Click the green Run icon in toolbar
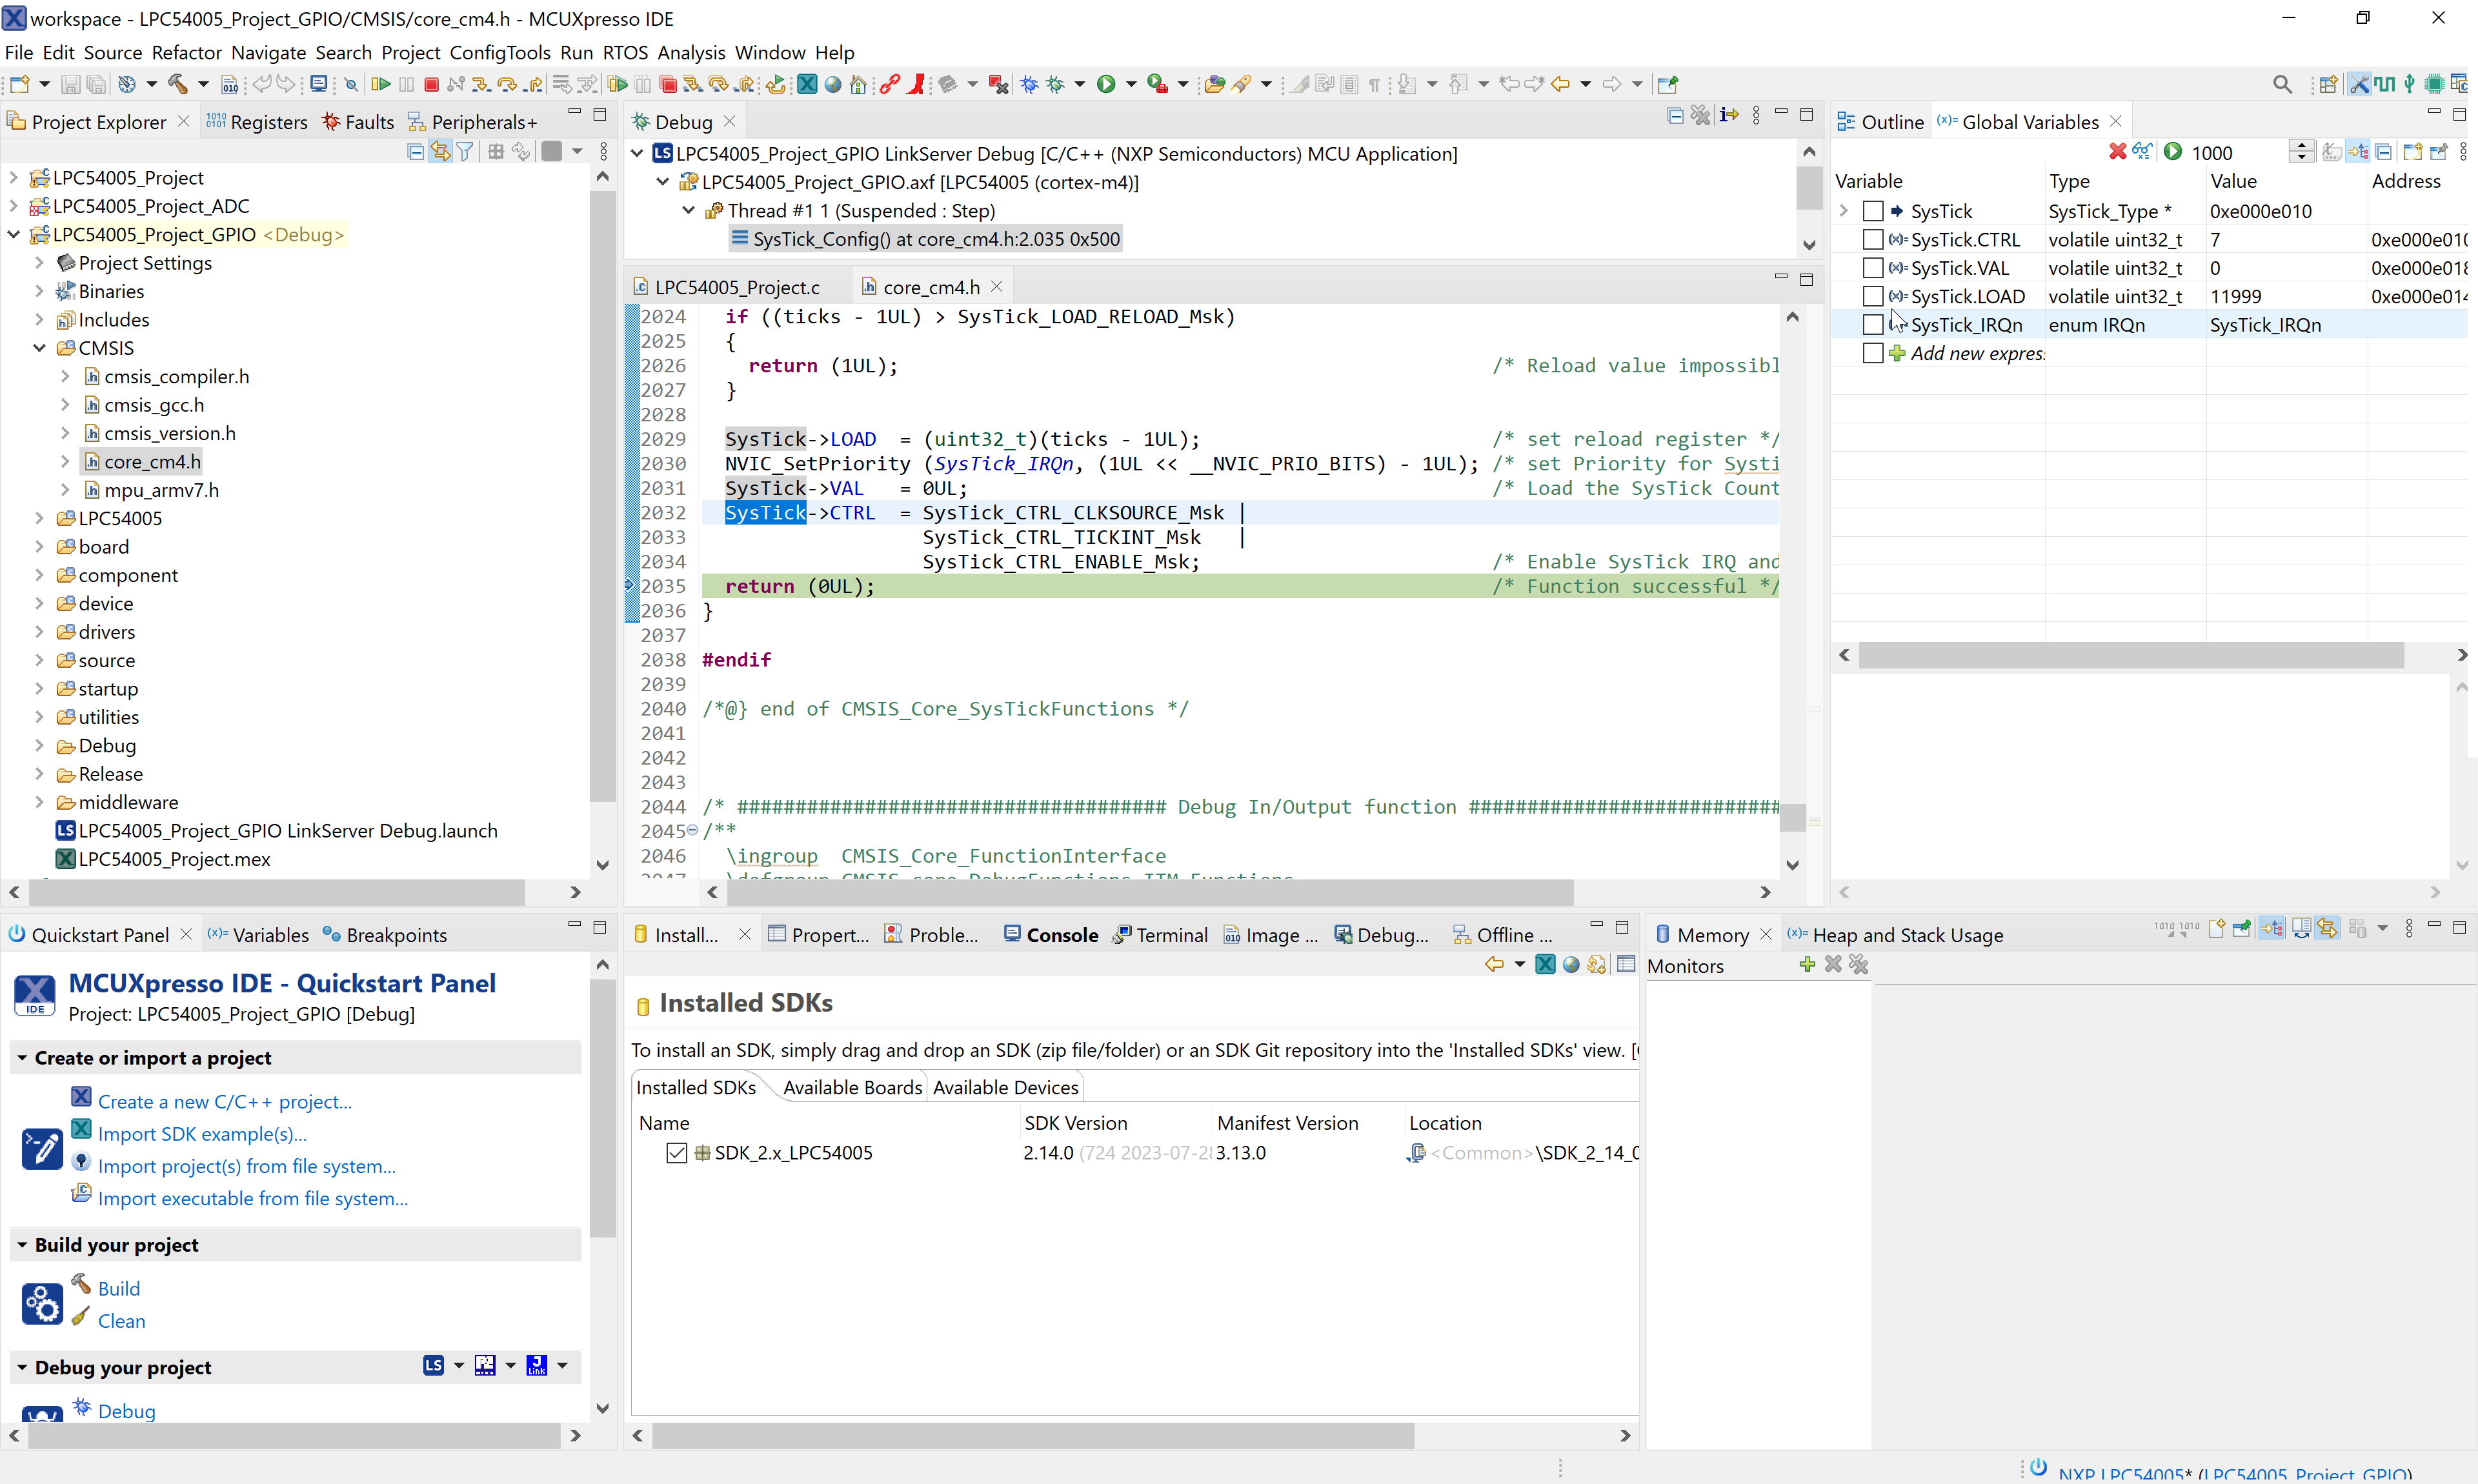Viewport: 2478px width, 1484px height. (1106, 85)
